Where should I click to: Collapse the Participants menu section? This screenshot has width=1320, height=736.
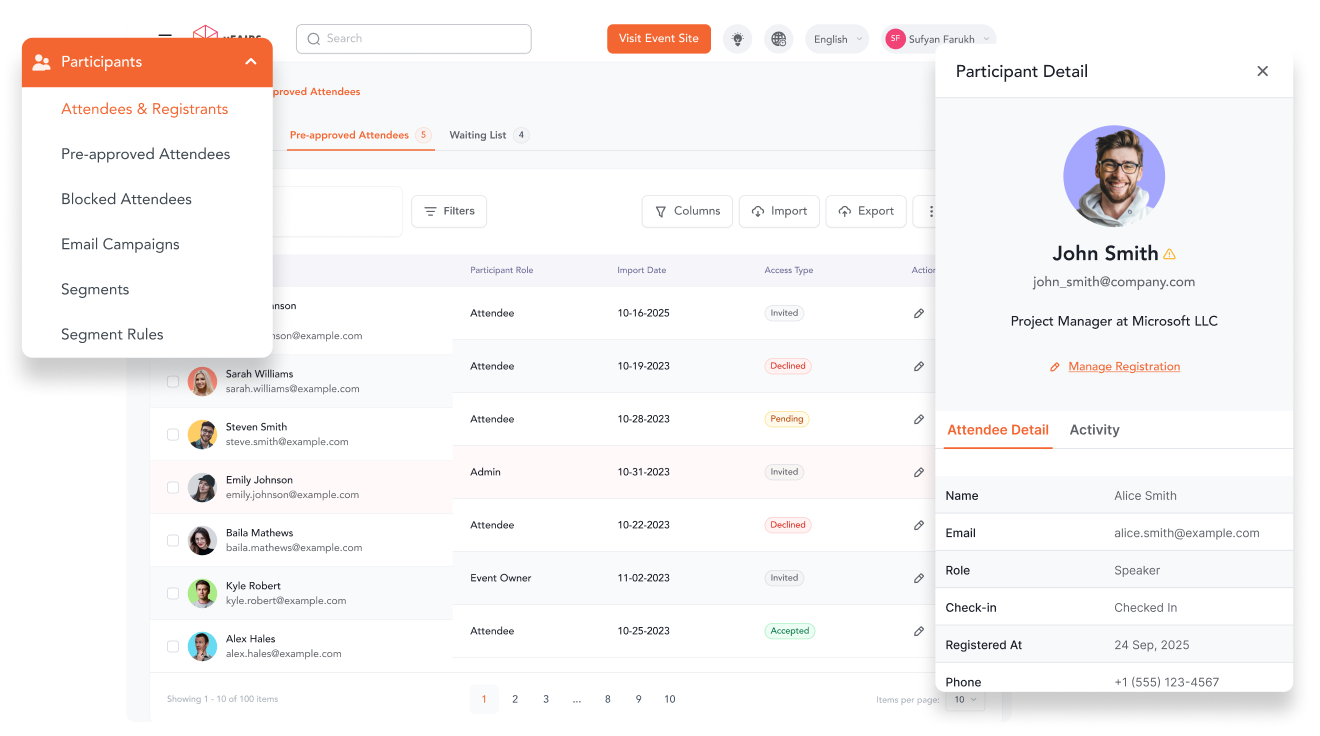251,62
